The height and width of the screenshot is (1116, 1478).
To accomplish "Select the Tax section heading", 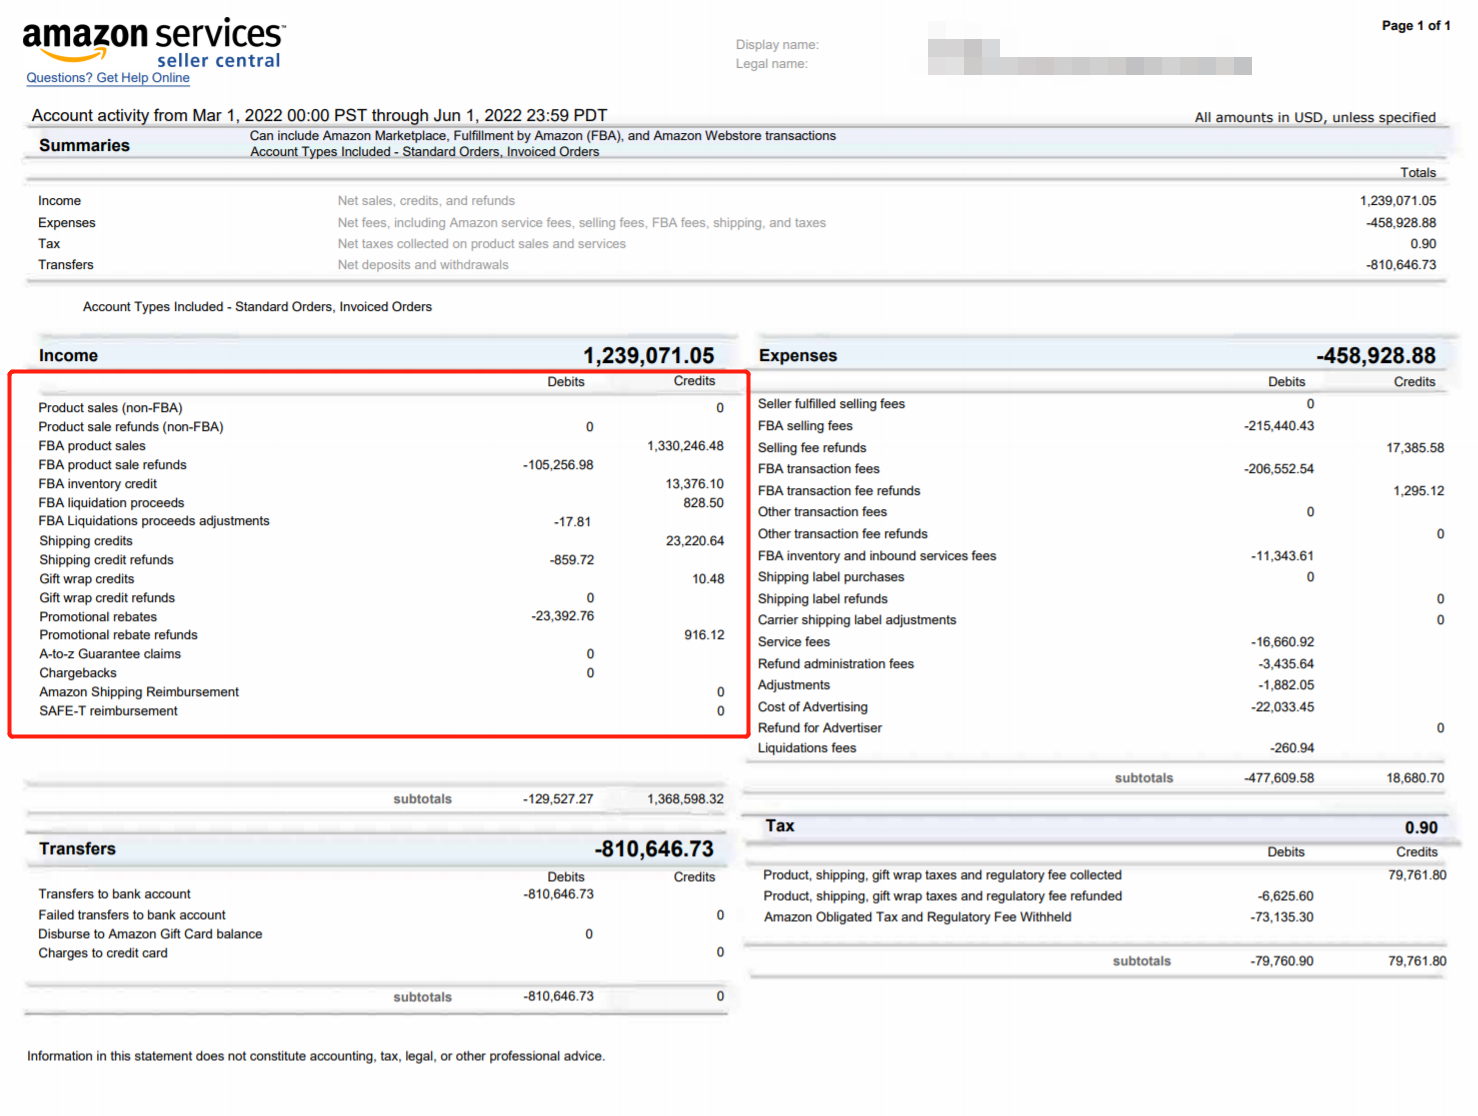I will (780, 826).
